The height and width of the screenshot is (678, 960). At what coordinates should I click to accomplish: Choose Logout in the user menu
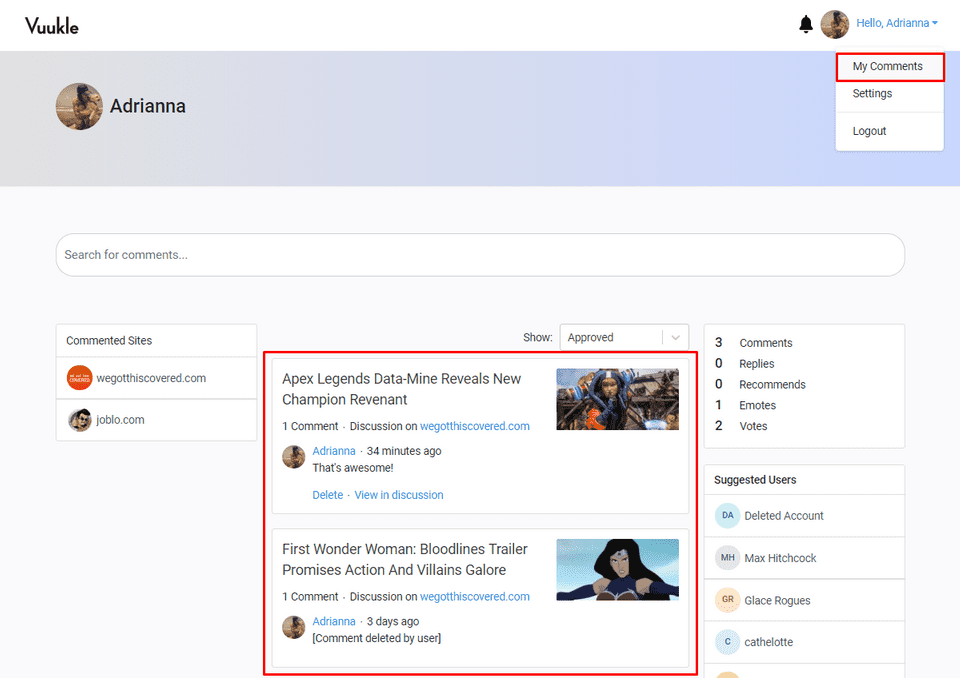click(869, 131)
